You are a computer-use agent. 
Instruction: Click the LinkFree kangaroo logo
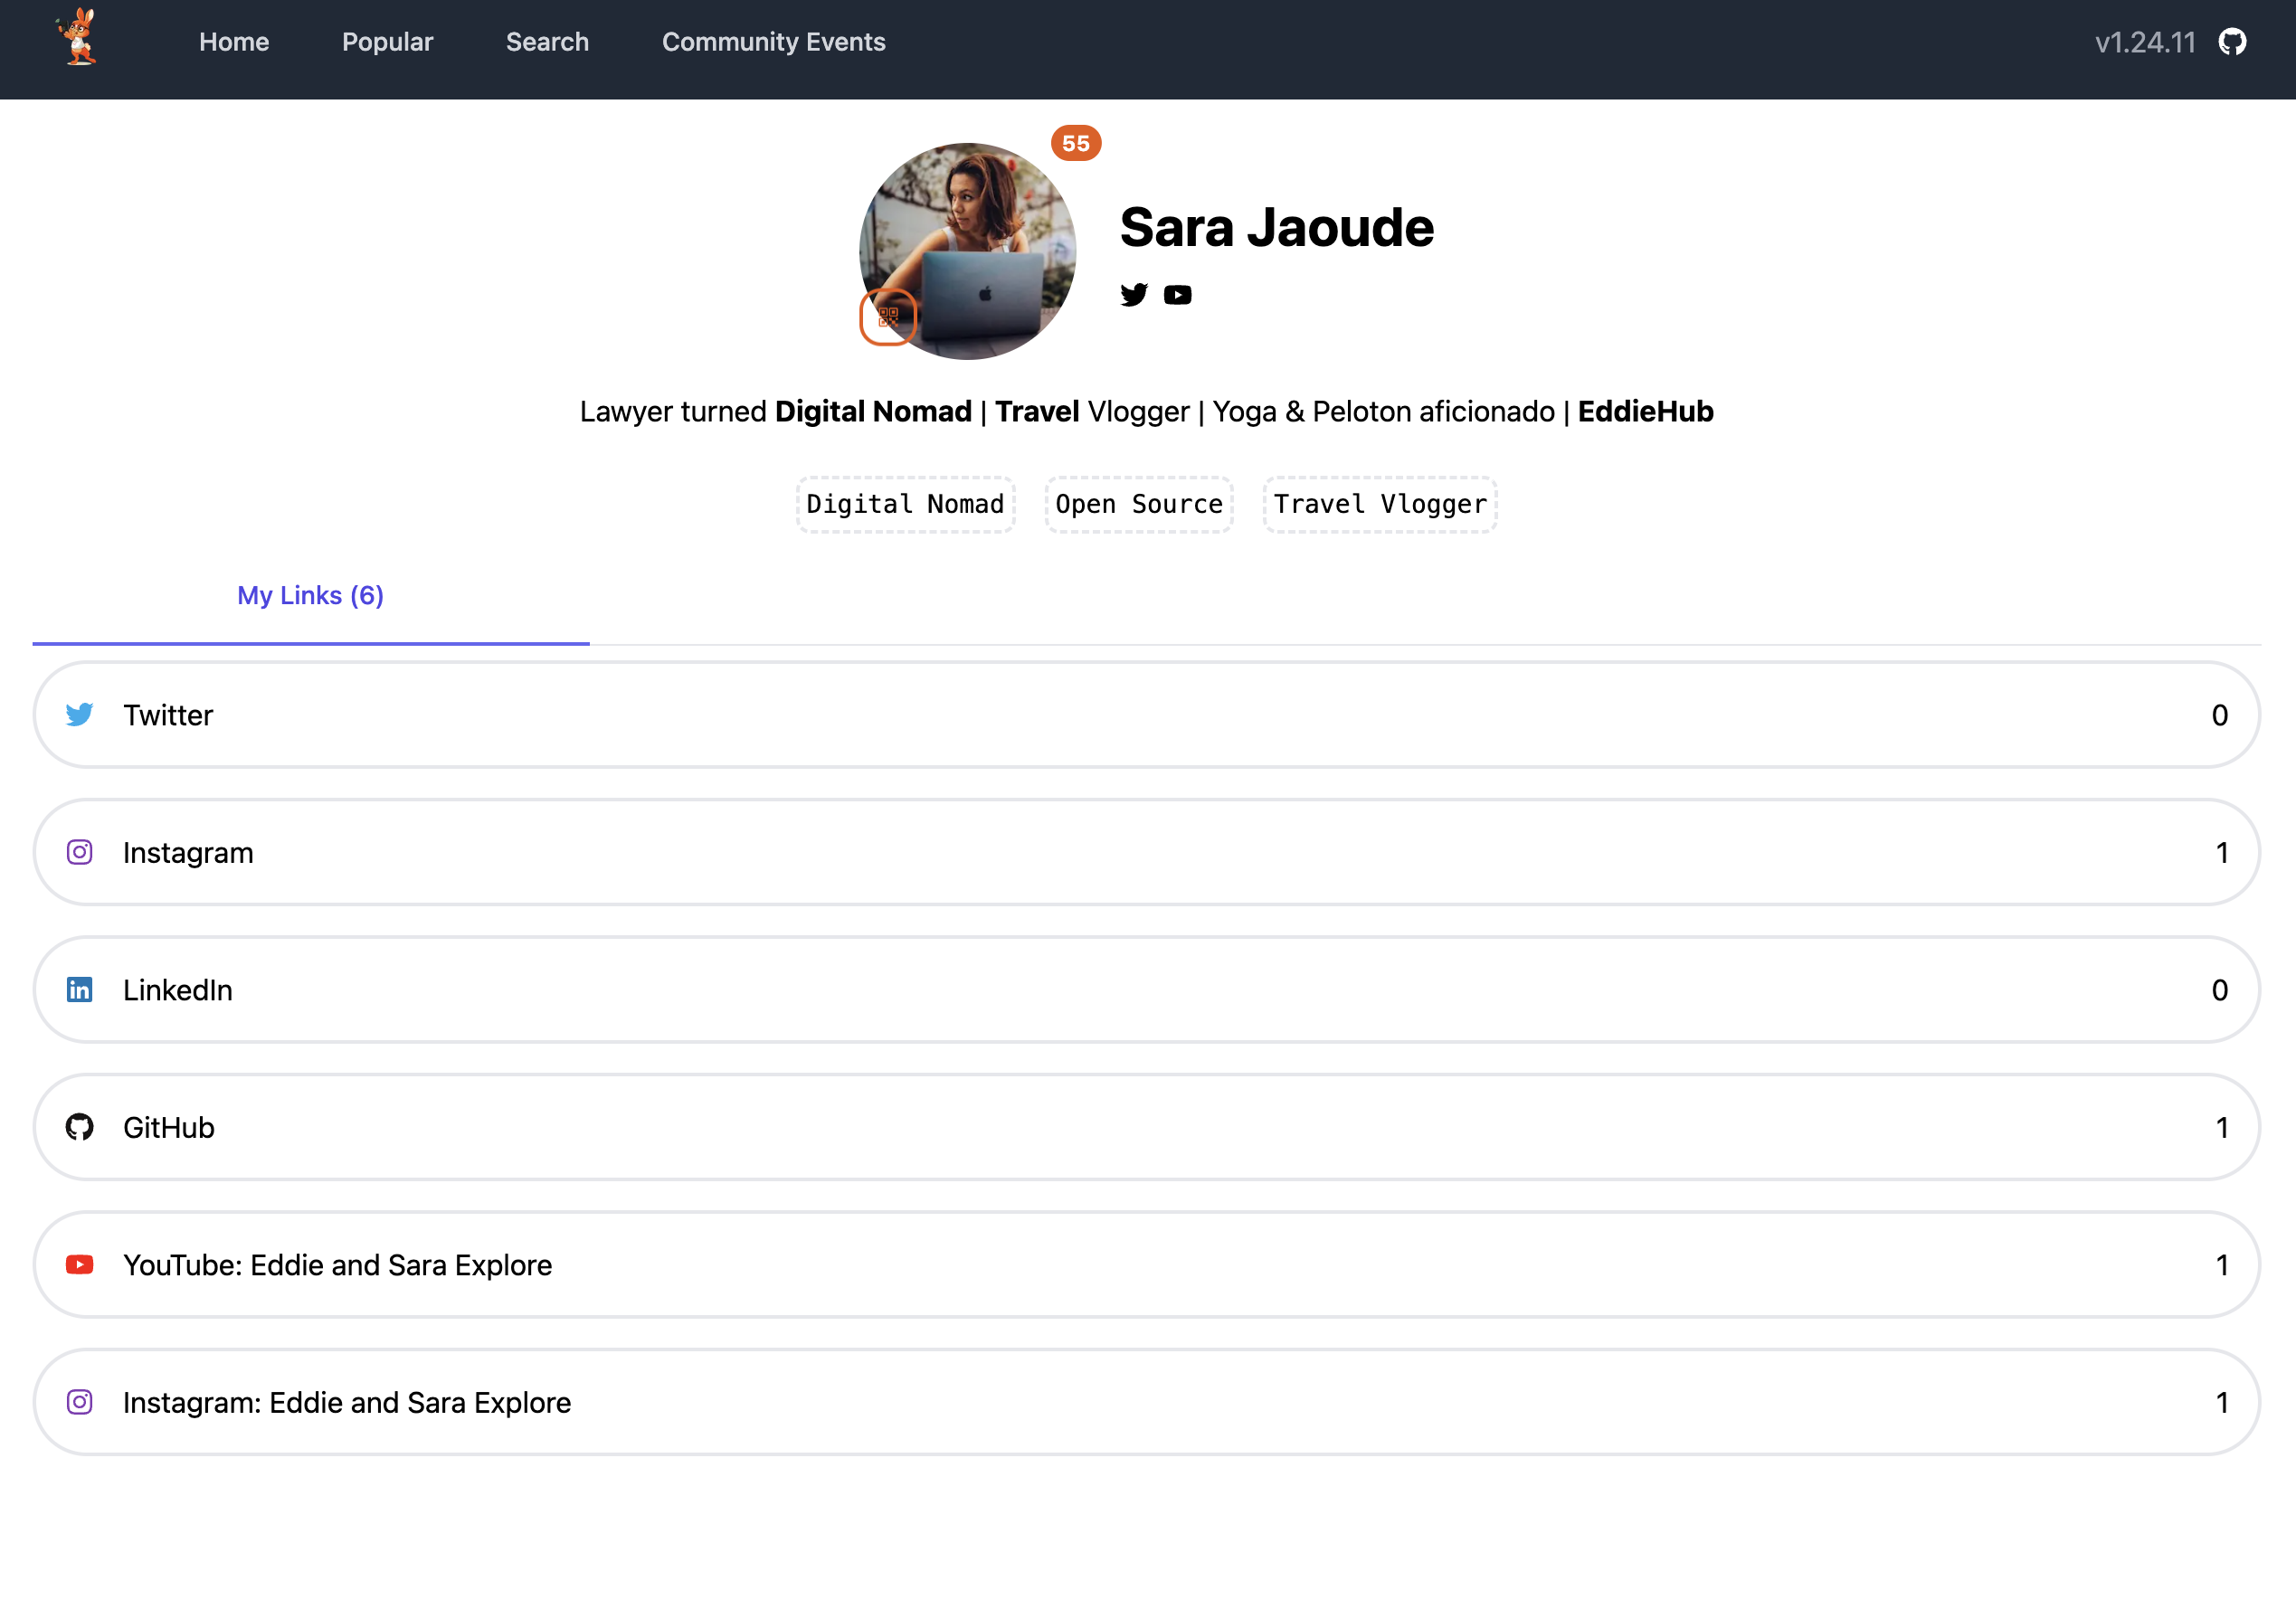(77, 38)
